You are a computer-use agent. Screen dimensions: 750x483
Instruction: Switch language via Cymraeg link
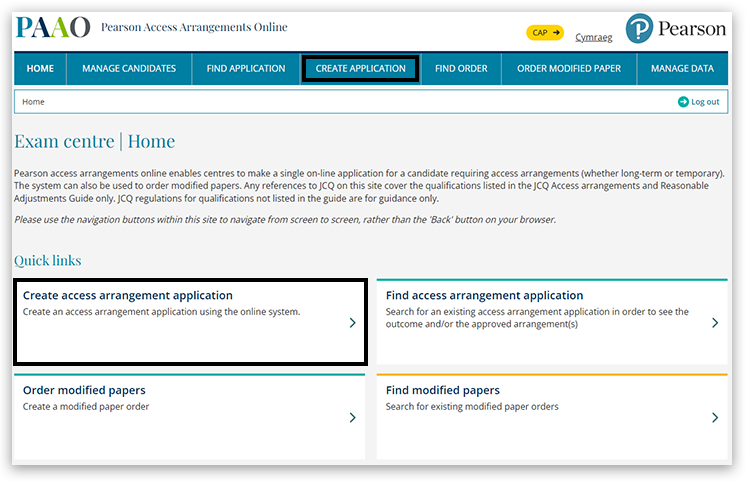(x=594, y=38)
